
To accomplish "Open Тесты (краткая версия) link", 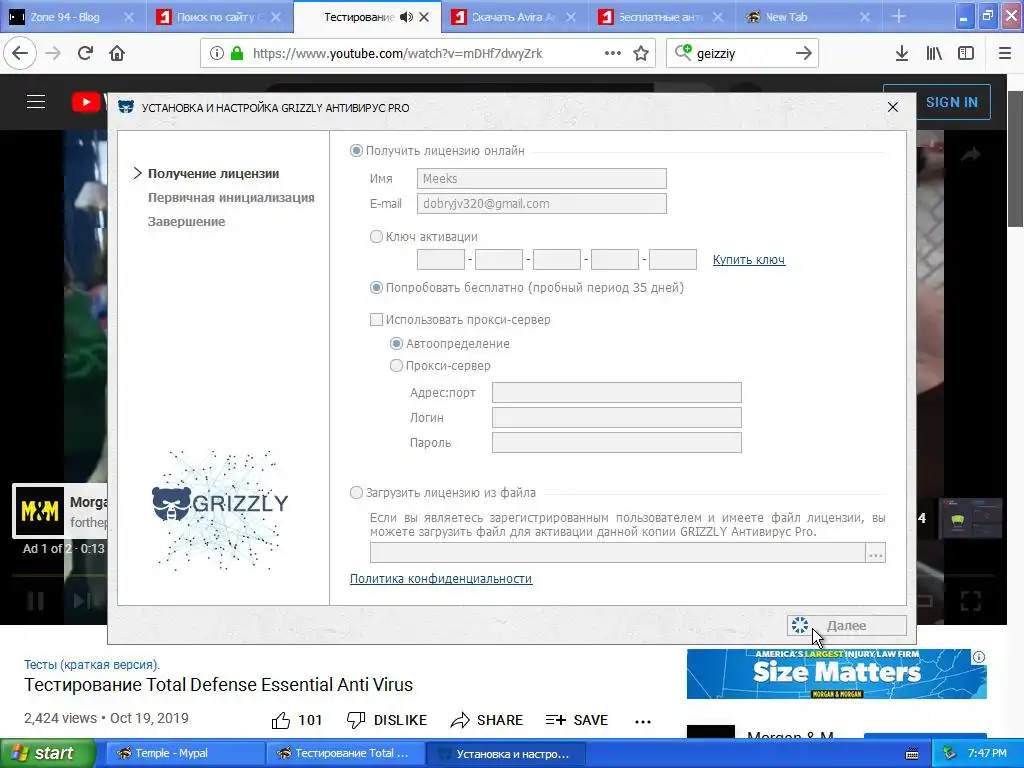I will pyautogui.click(x=92, y=665).
